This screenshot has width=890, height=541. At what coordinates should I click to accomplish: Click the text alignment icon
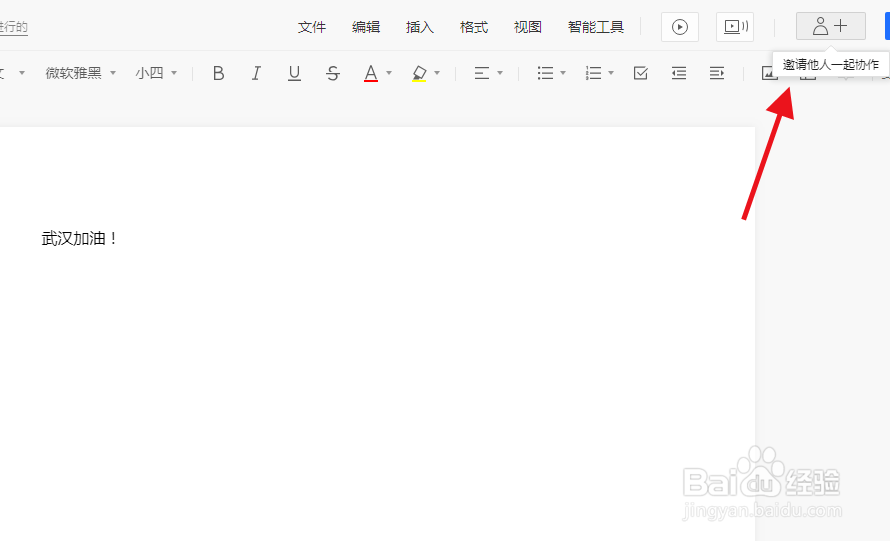(481, 73)
